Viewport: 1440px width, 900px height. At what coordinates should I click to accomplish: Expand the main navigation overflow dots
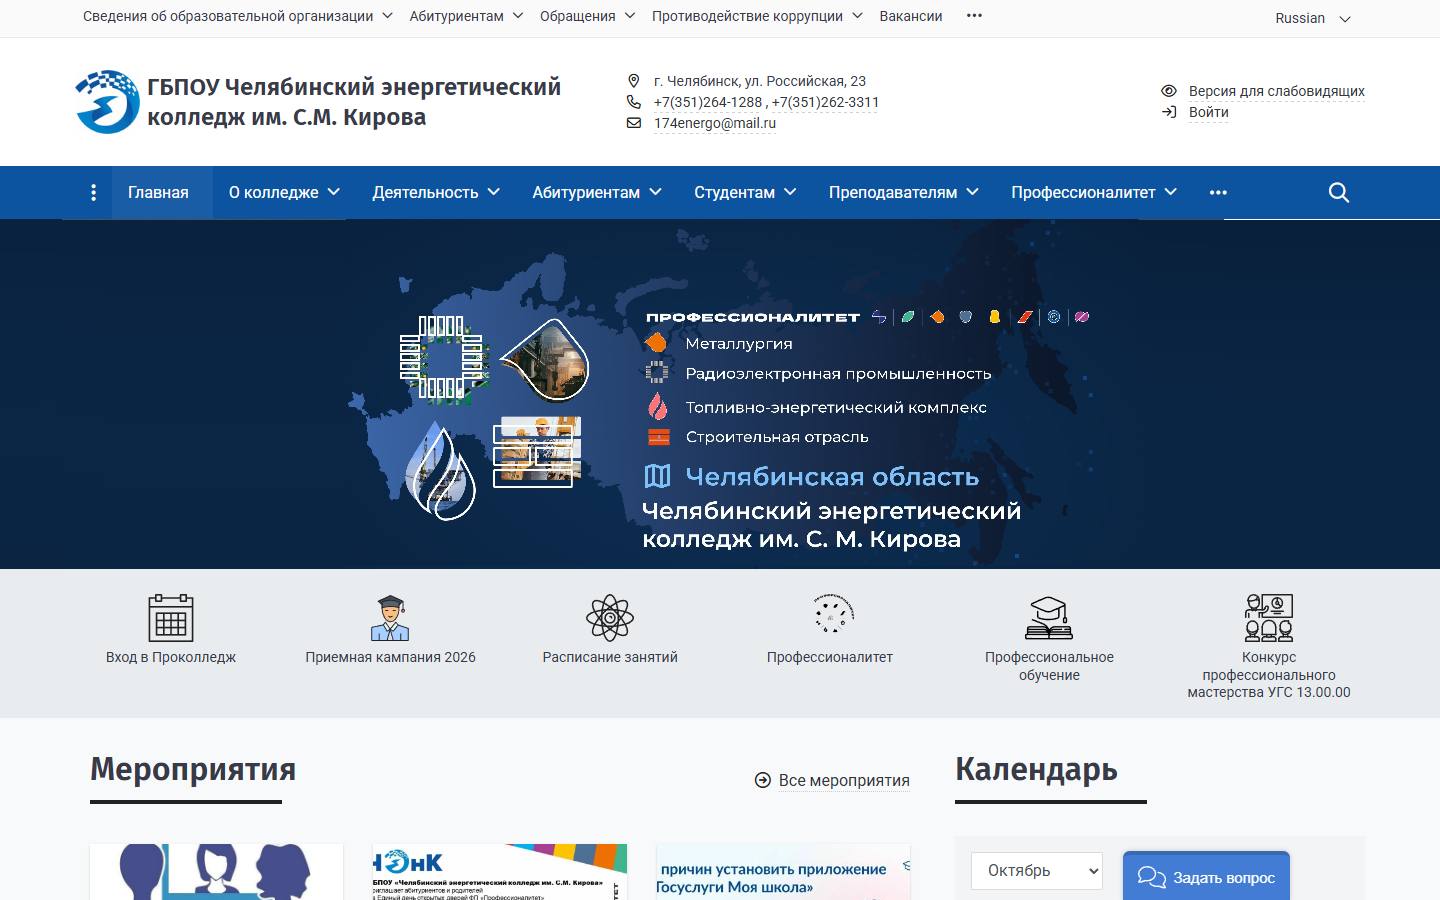(1218, 193)
